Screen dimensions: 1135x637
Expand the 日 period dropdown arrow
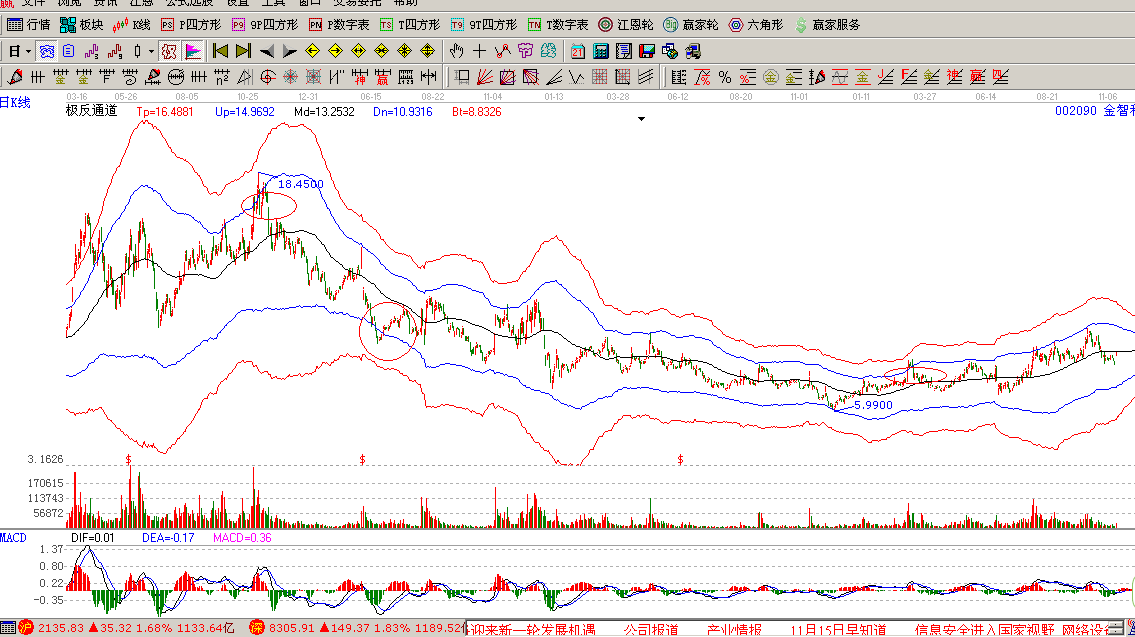pyautogui.click(x=29, y=51)
